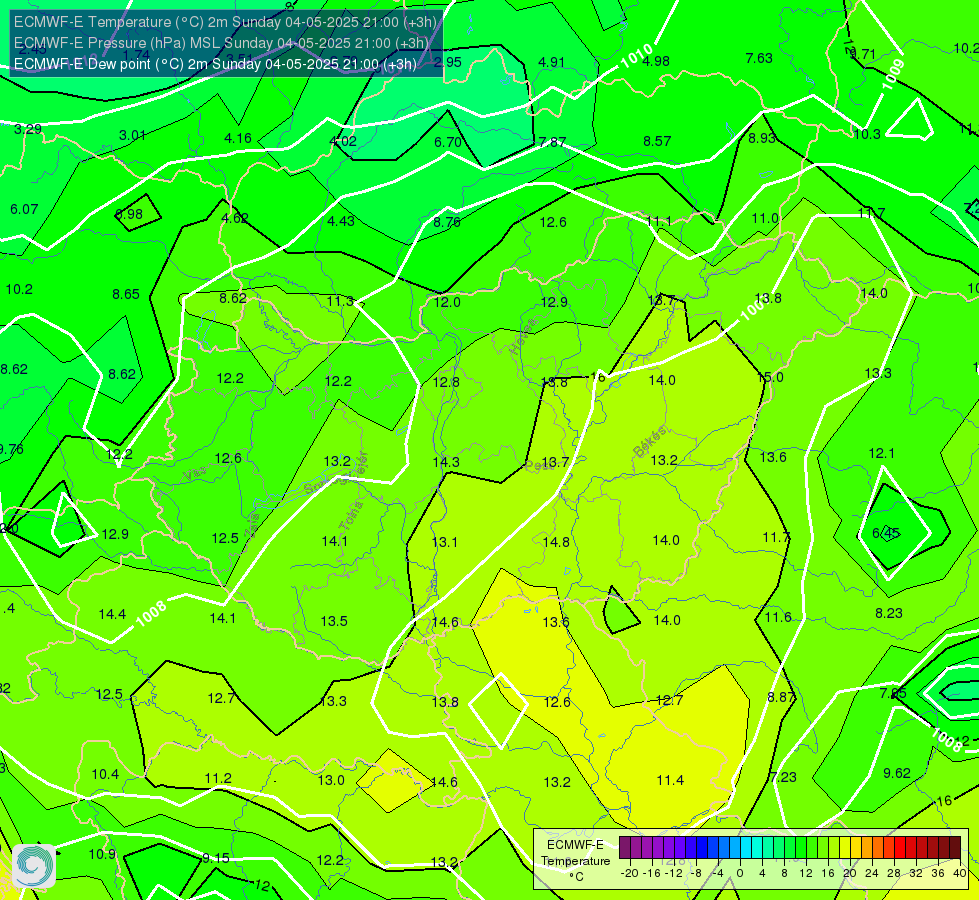Click the map value 12.0

point(447,302)
